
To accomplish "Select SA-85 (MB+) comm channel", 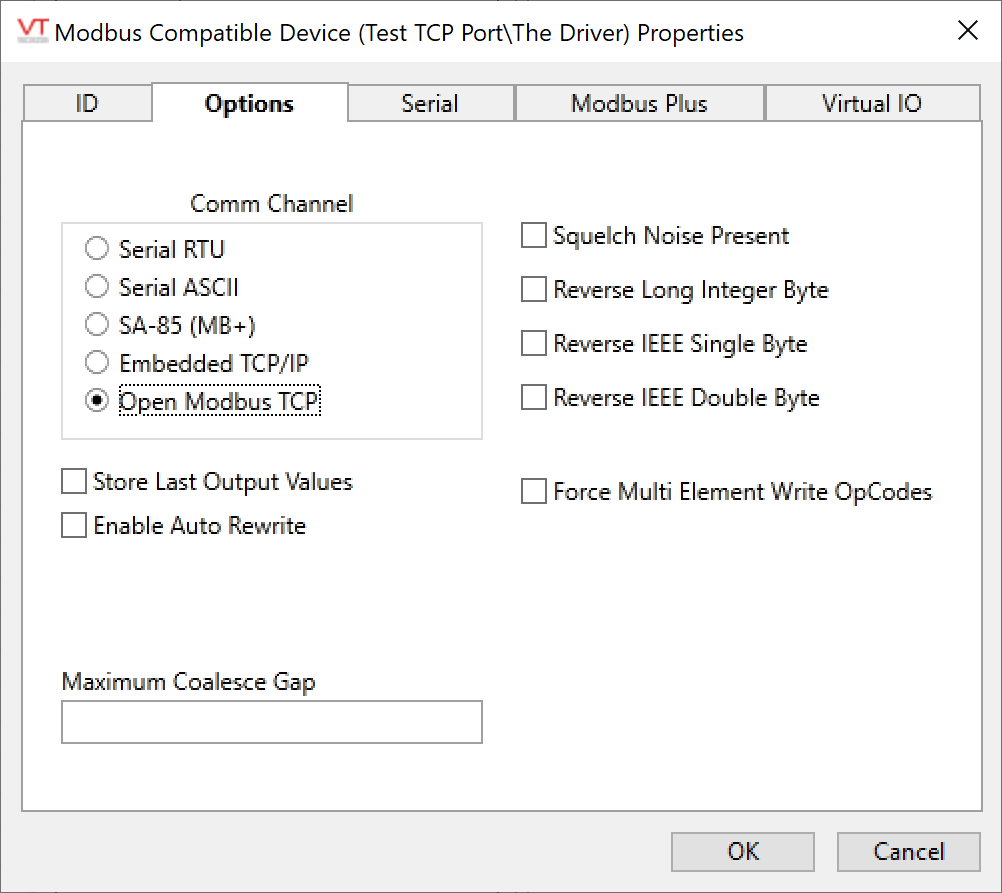I will pyautogui.click(x=97, y=325).
